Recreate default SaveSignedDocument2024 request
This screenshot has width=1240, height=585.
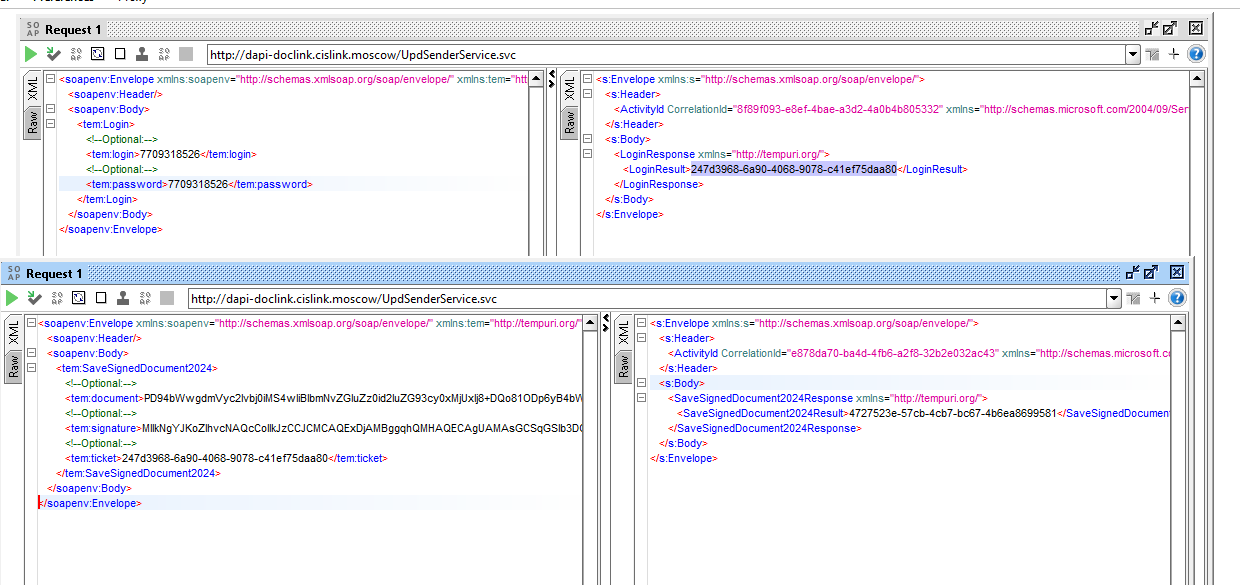click(x=79, y=298)
